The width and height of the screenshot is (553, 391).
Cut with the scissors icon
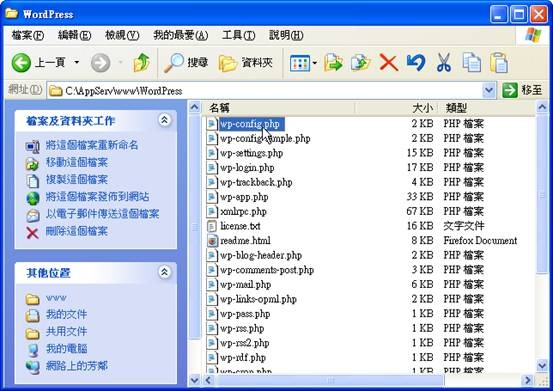[x=444, y=63]
